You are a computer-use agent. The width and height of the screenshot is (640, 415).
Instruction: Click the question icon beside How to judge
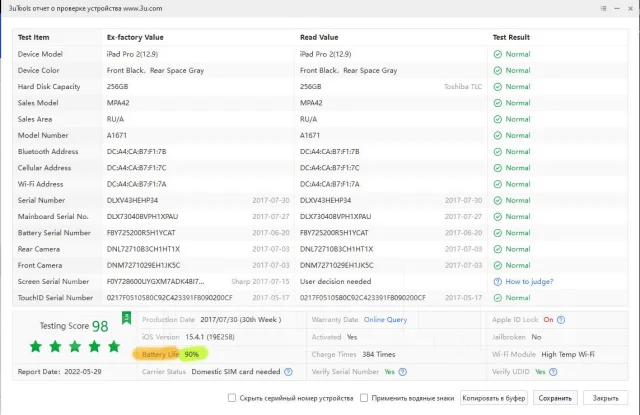[x=498, y=282]
